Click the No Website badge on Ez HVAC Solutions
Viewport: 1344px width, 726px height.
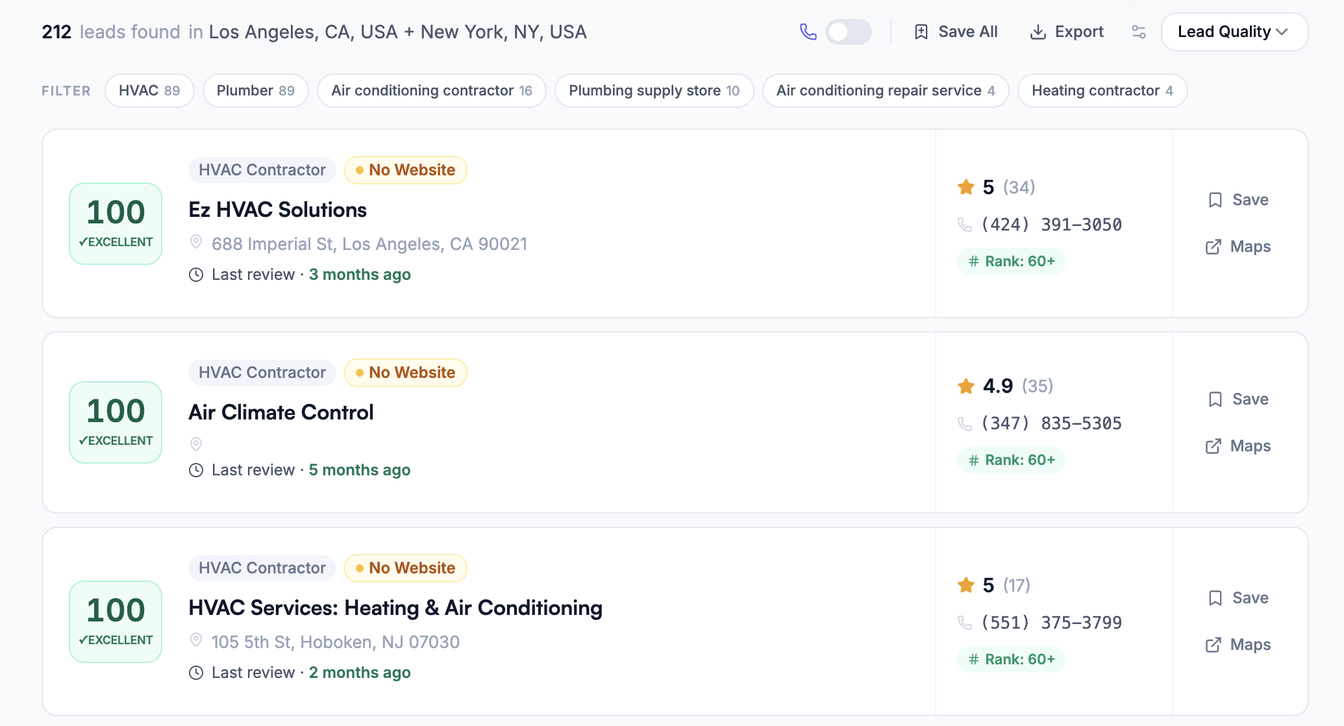(x=406, y=170)
